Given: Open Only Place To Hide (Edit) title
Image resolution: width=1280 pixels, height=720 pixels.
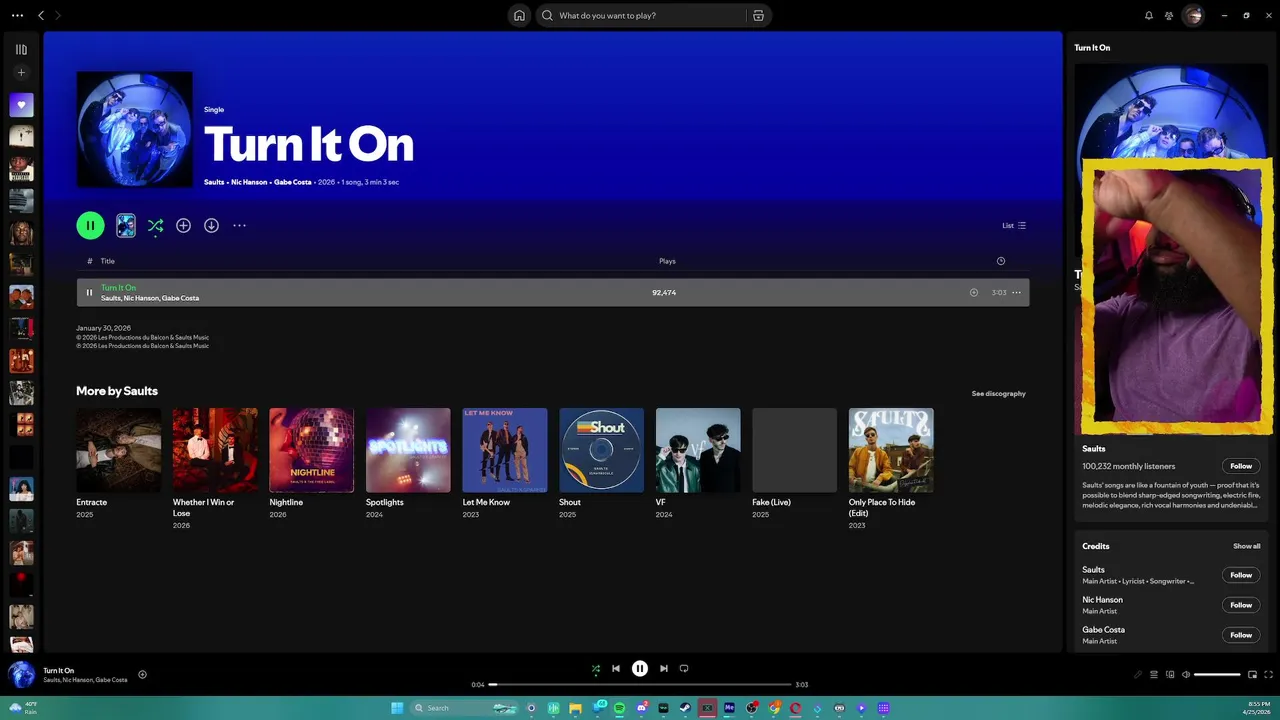Looking at the screenshot, I should tap(882, 507).
